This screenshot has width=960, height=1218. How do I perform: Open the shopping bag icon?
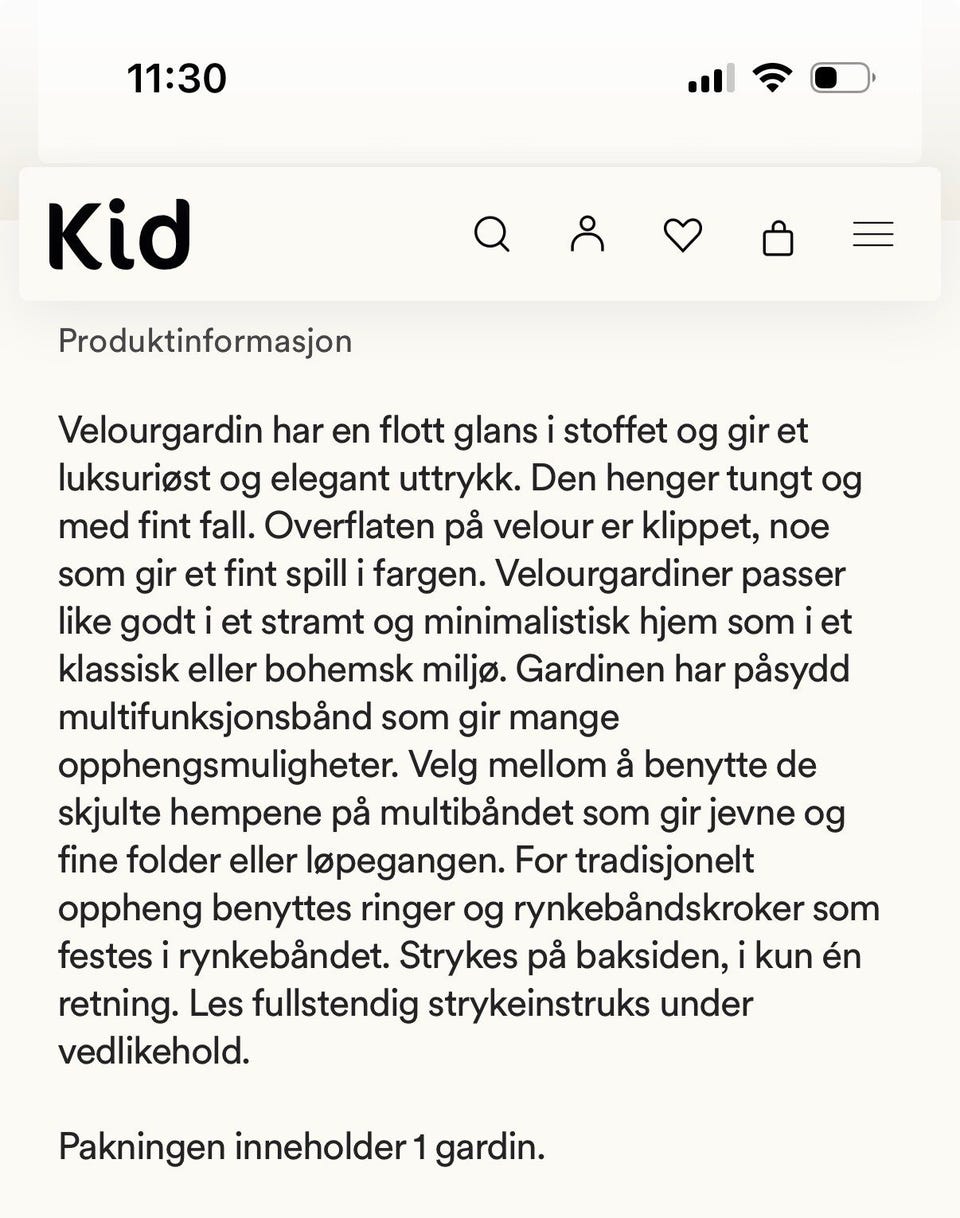[x=778, y=237]
